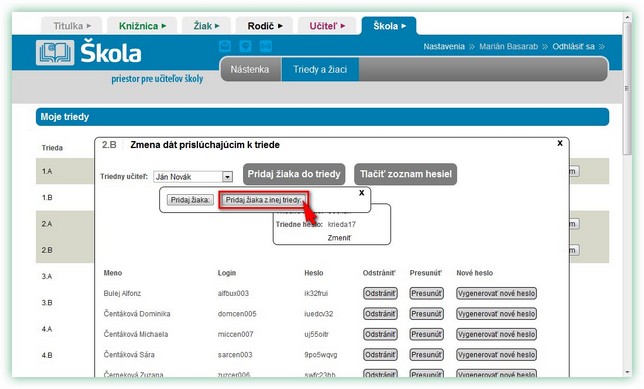
Task: Click the vertical scrollbar thumb
Action: [x=627, y=88]
